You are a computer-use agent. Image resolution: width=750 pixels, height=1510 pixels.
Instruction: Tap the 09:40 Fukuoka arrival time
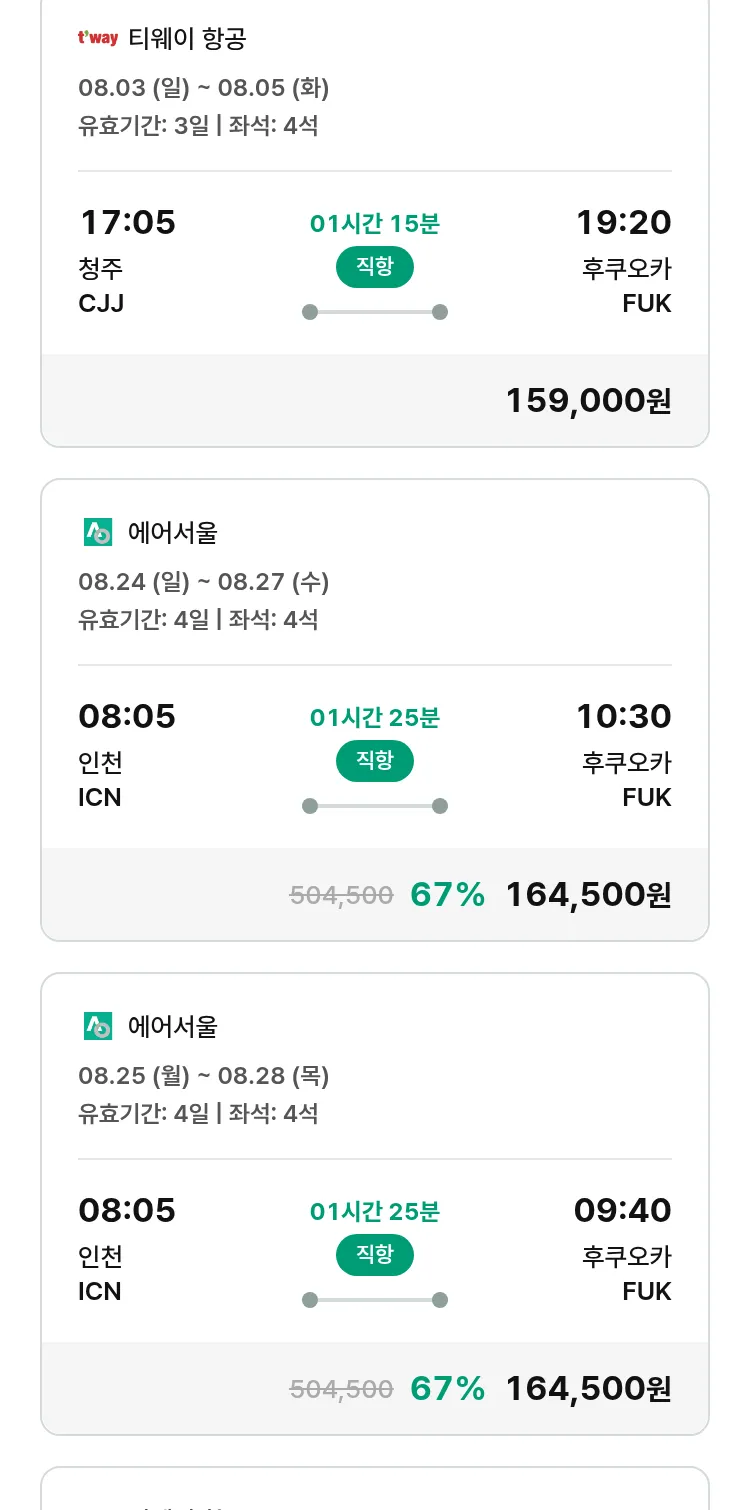(x=622, y=1210)
